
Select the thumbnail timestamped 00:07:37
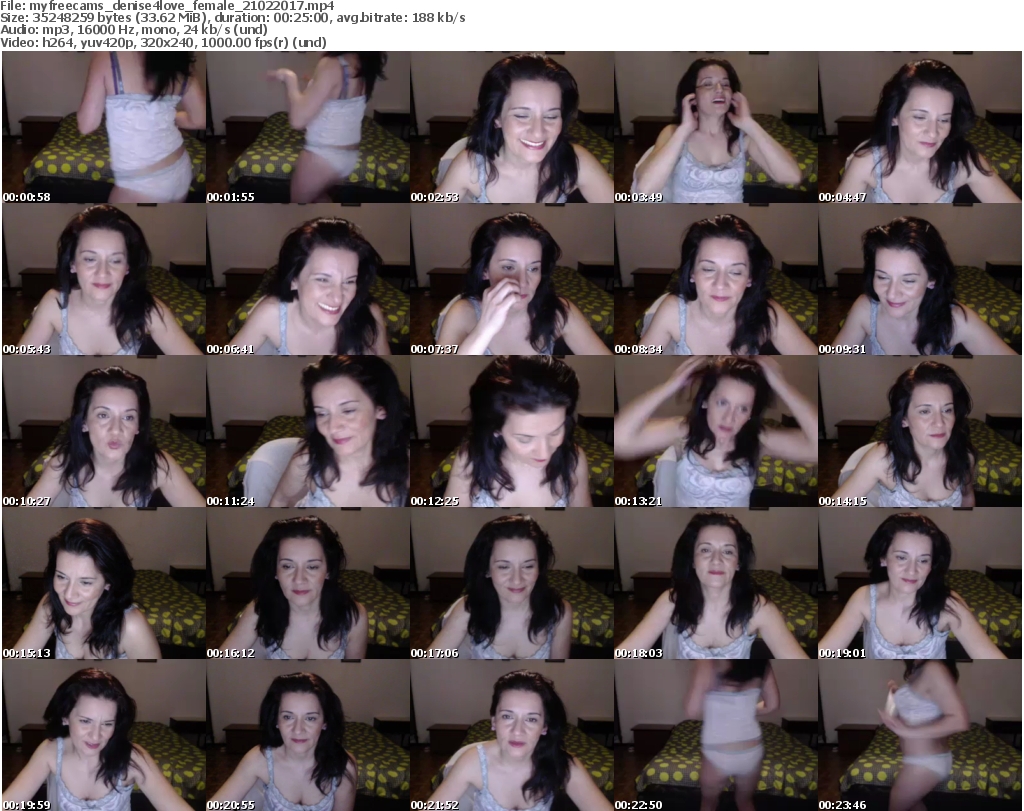tap(511, 279)
